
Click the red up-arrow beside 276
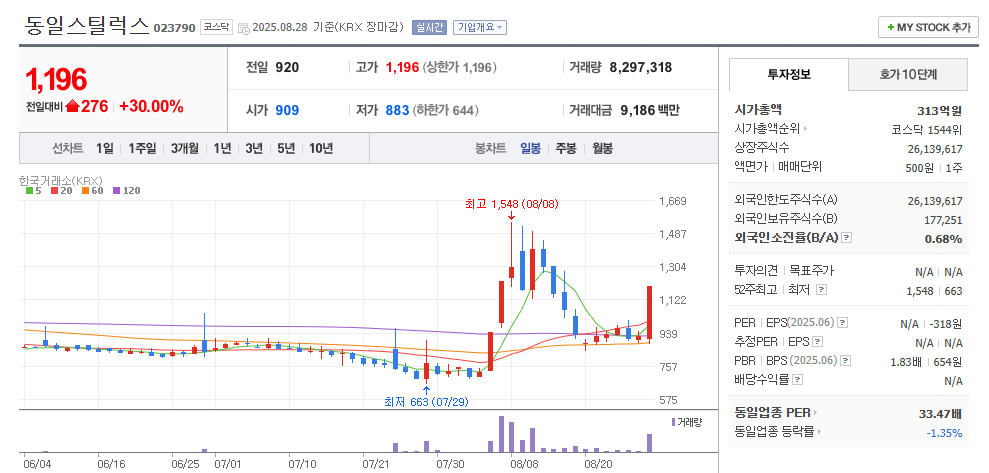(73, 107)
